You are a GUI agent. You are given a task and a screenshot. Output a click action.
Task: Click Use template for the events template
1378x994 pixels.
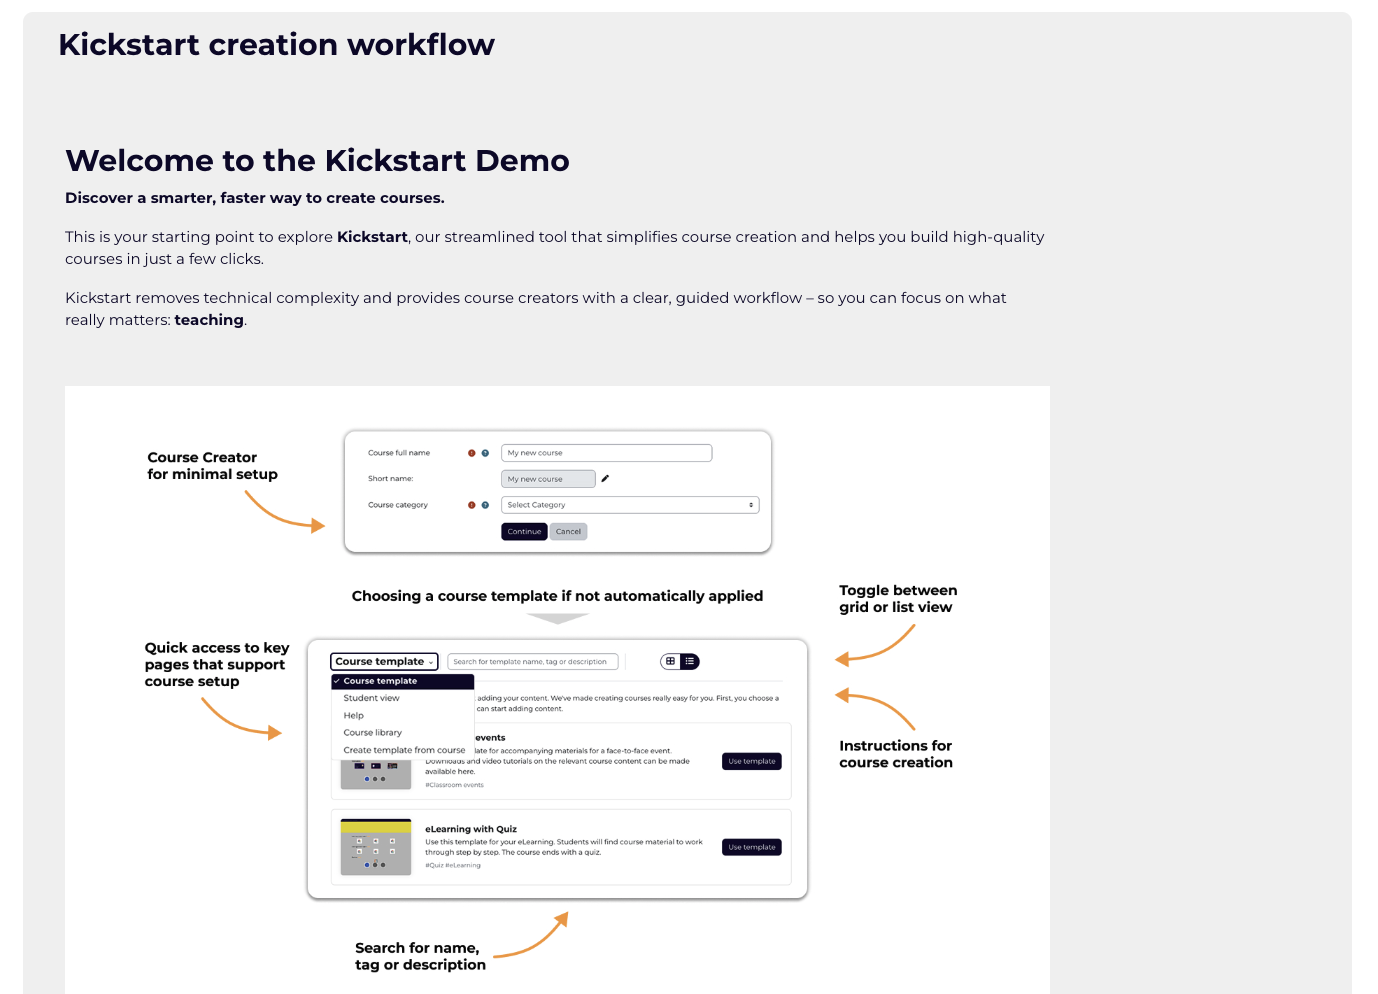tap(752, 761)
